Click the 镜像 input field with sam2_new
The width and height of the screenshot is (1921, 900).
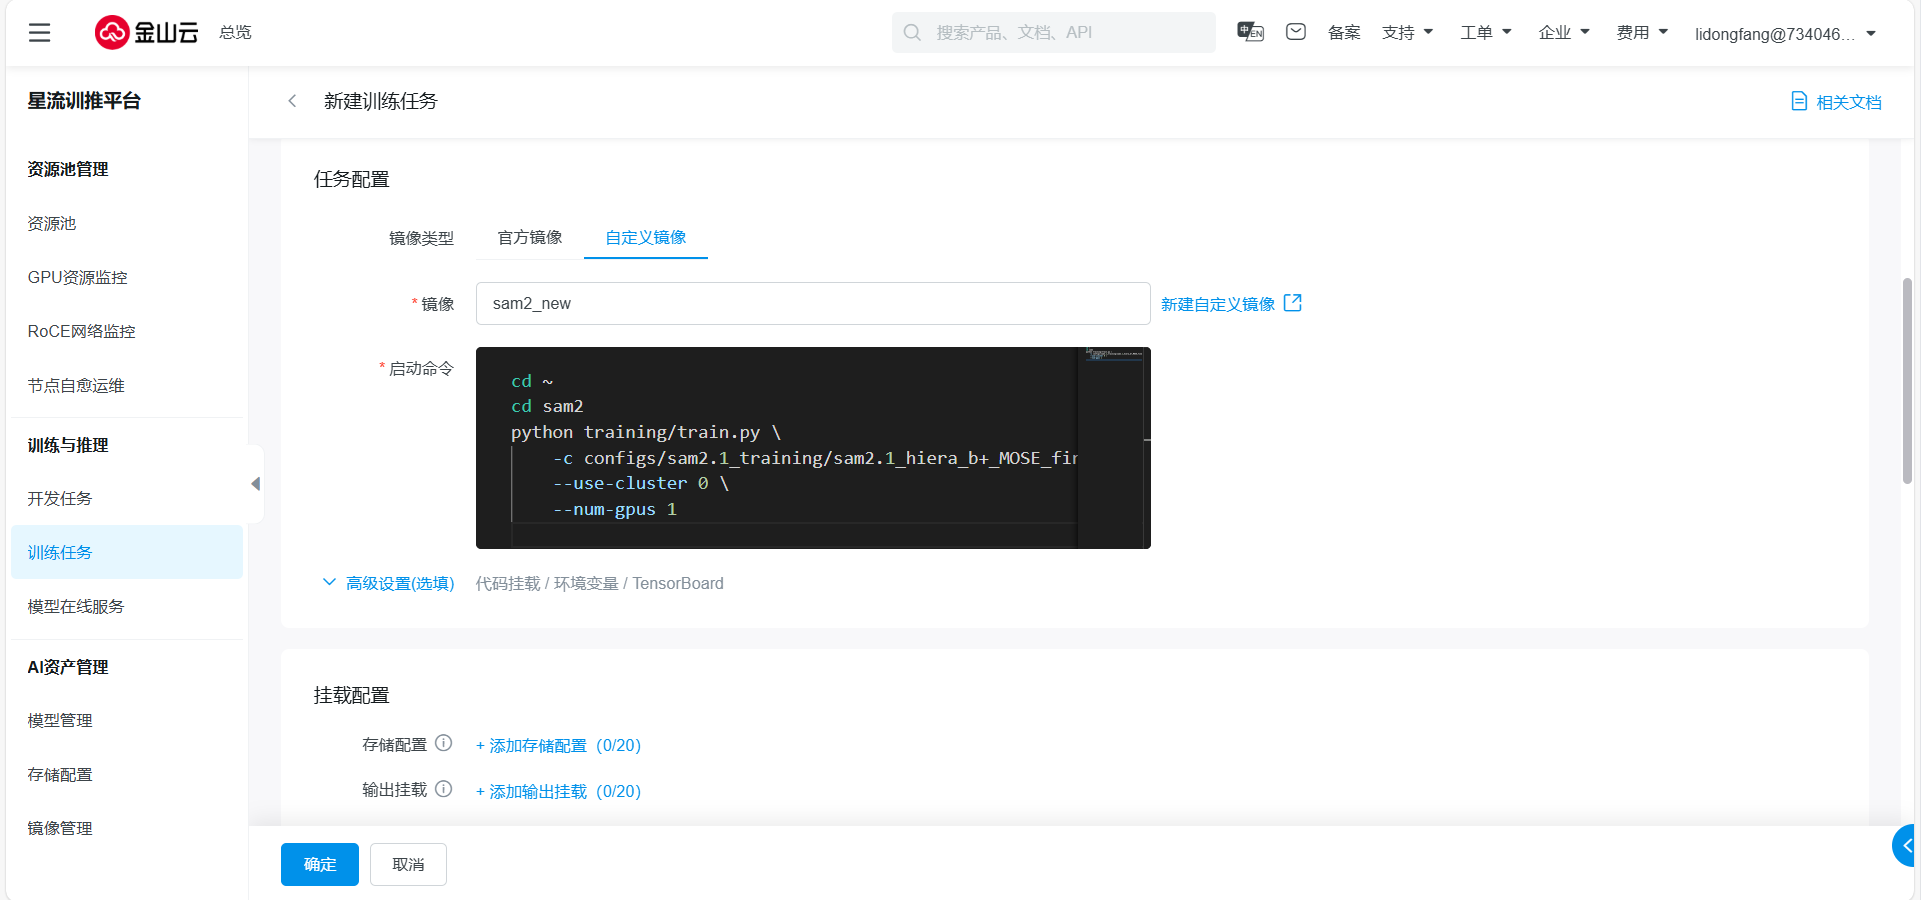812,304
